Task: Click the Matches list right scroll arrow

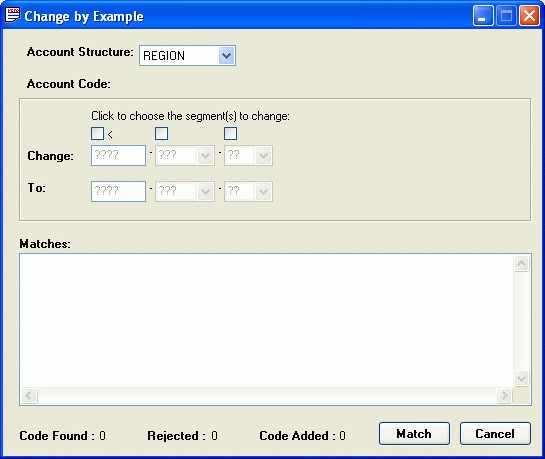Action: tap(504, 395)
